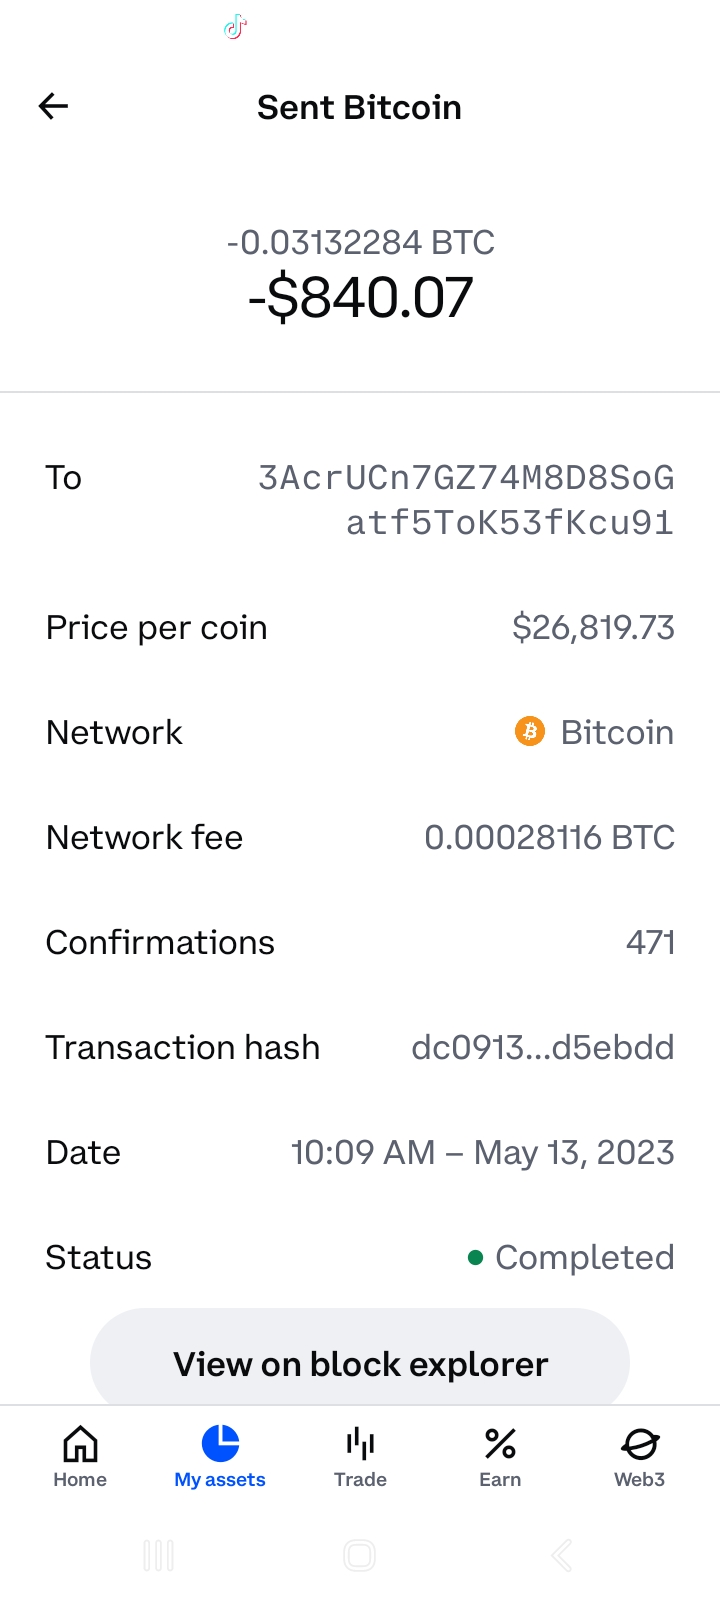Tap the back arrow icon
This screenshot has height=1600, width=720.
click(53, 106)
